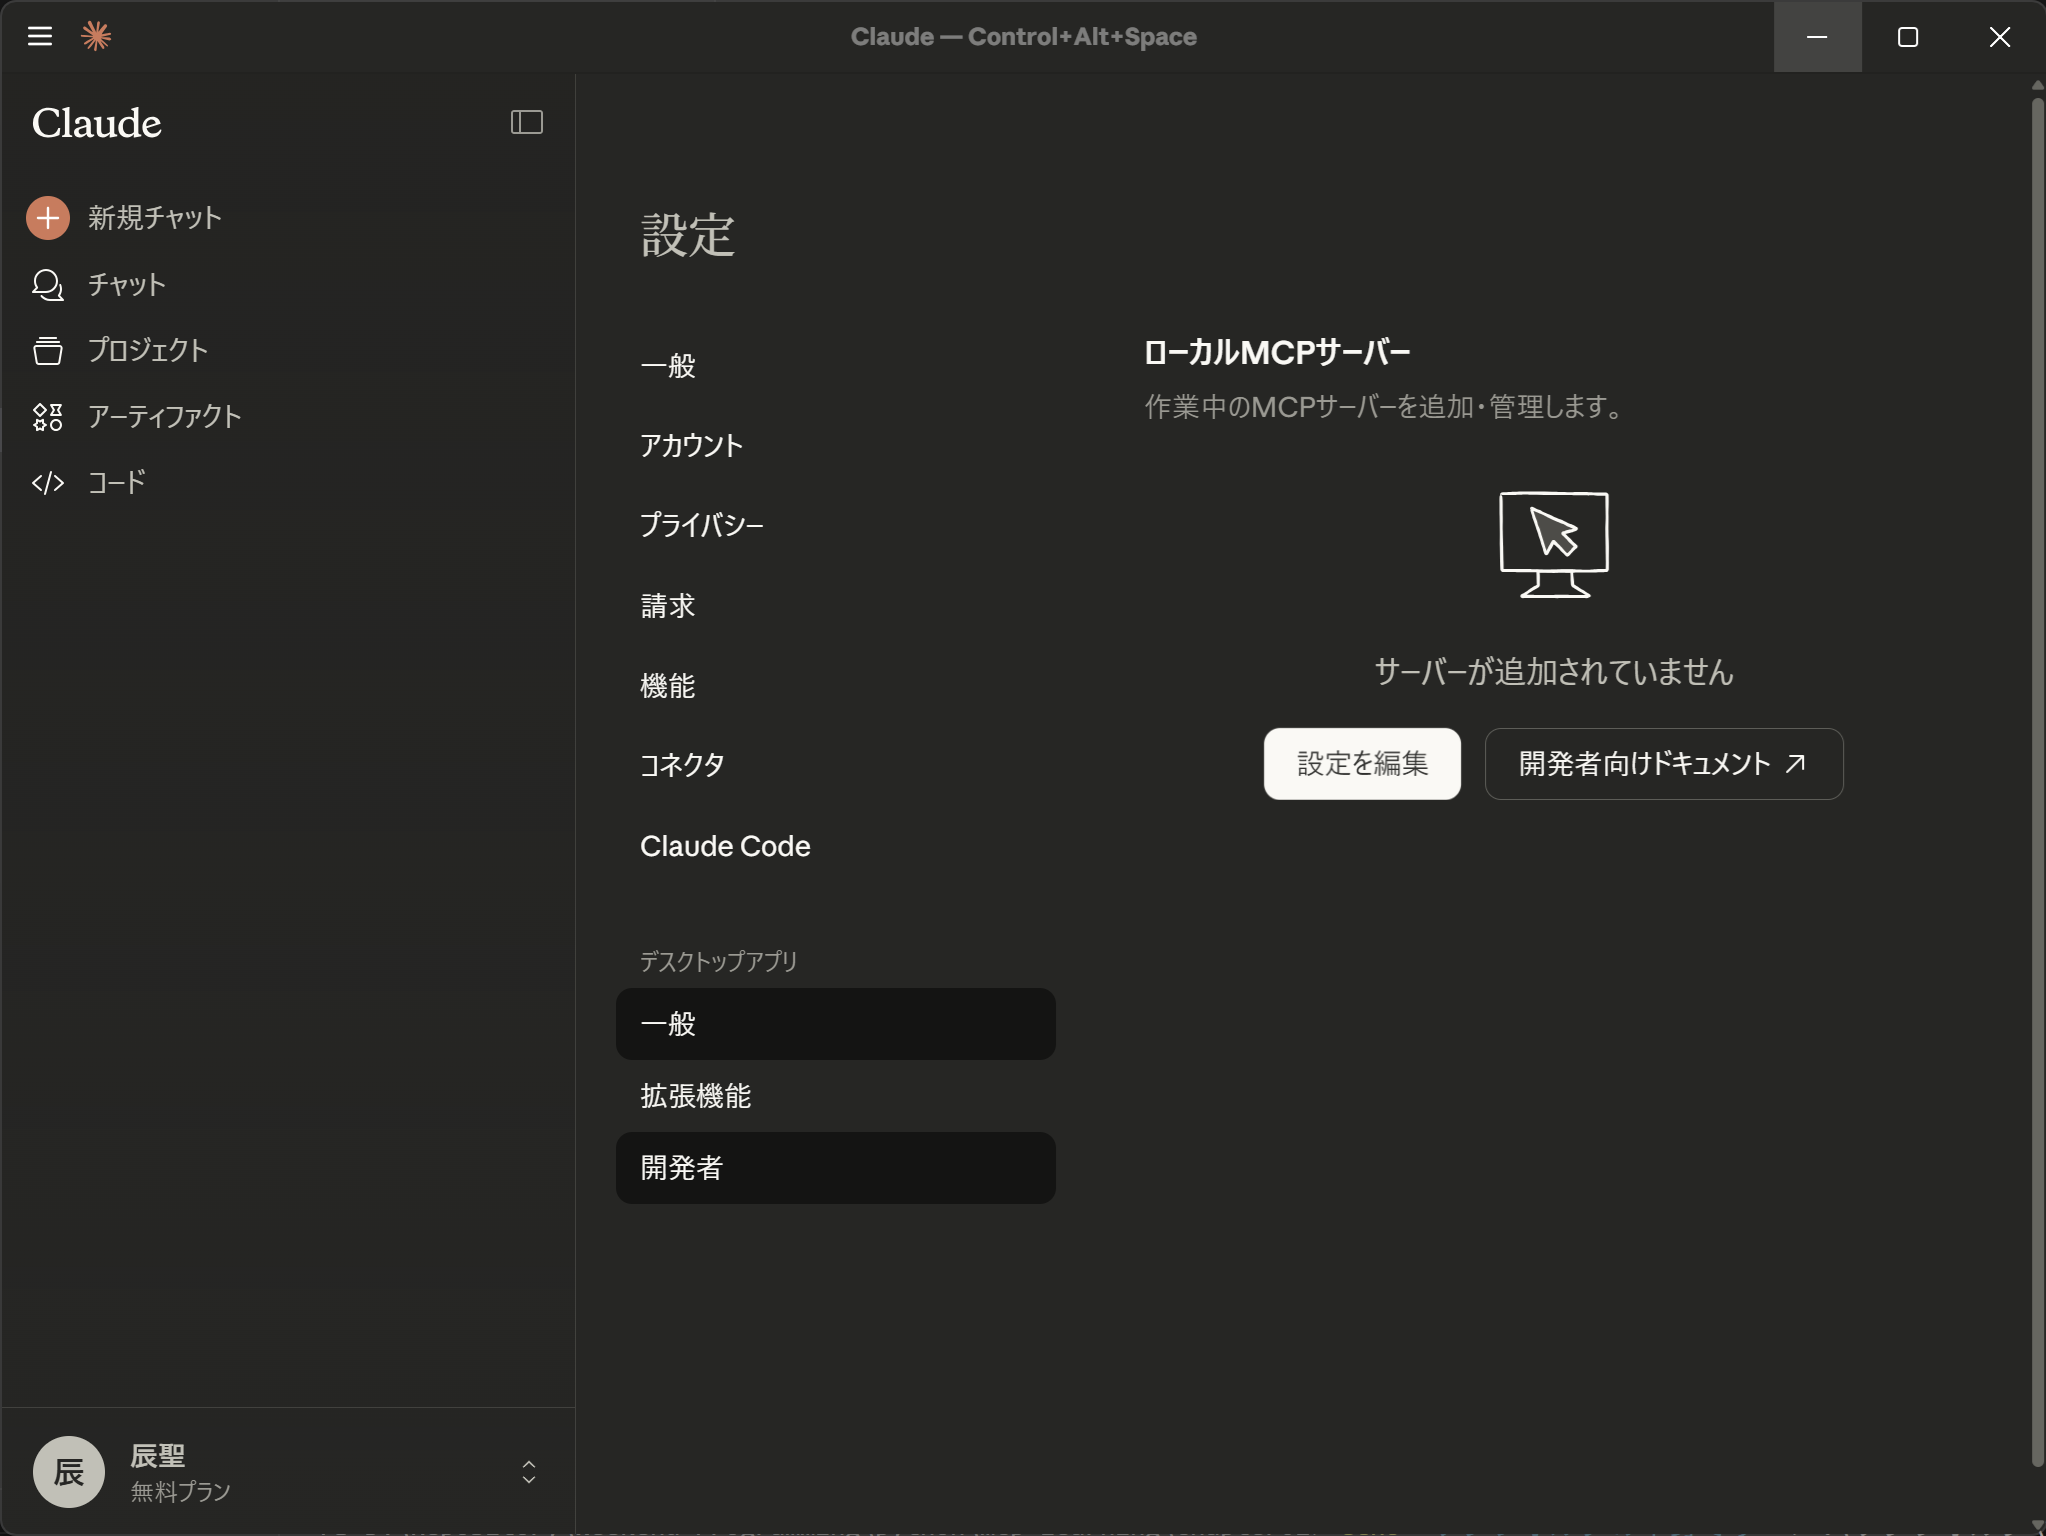Image resolution: width=2046 pixels, height=1536 pixels.
Task: Select the 一般 settings tab
Action: tap(668, 366)
